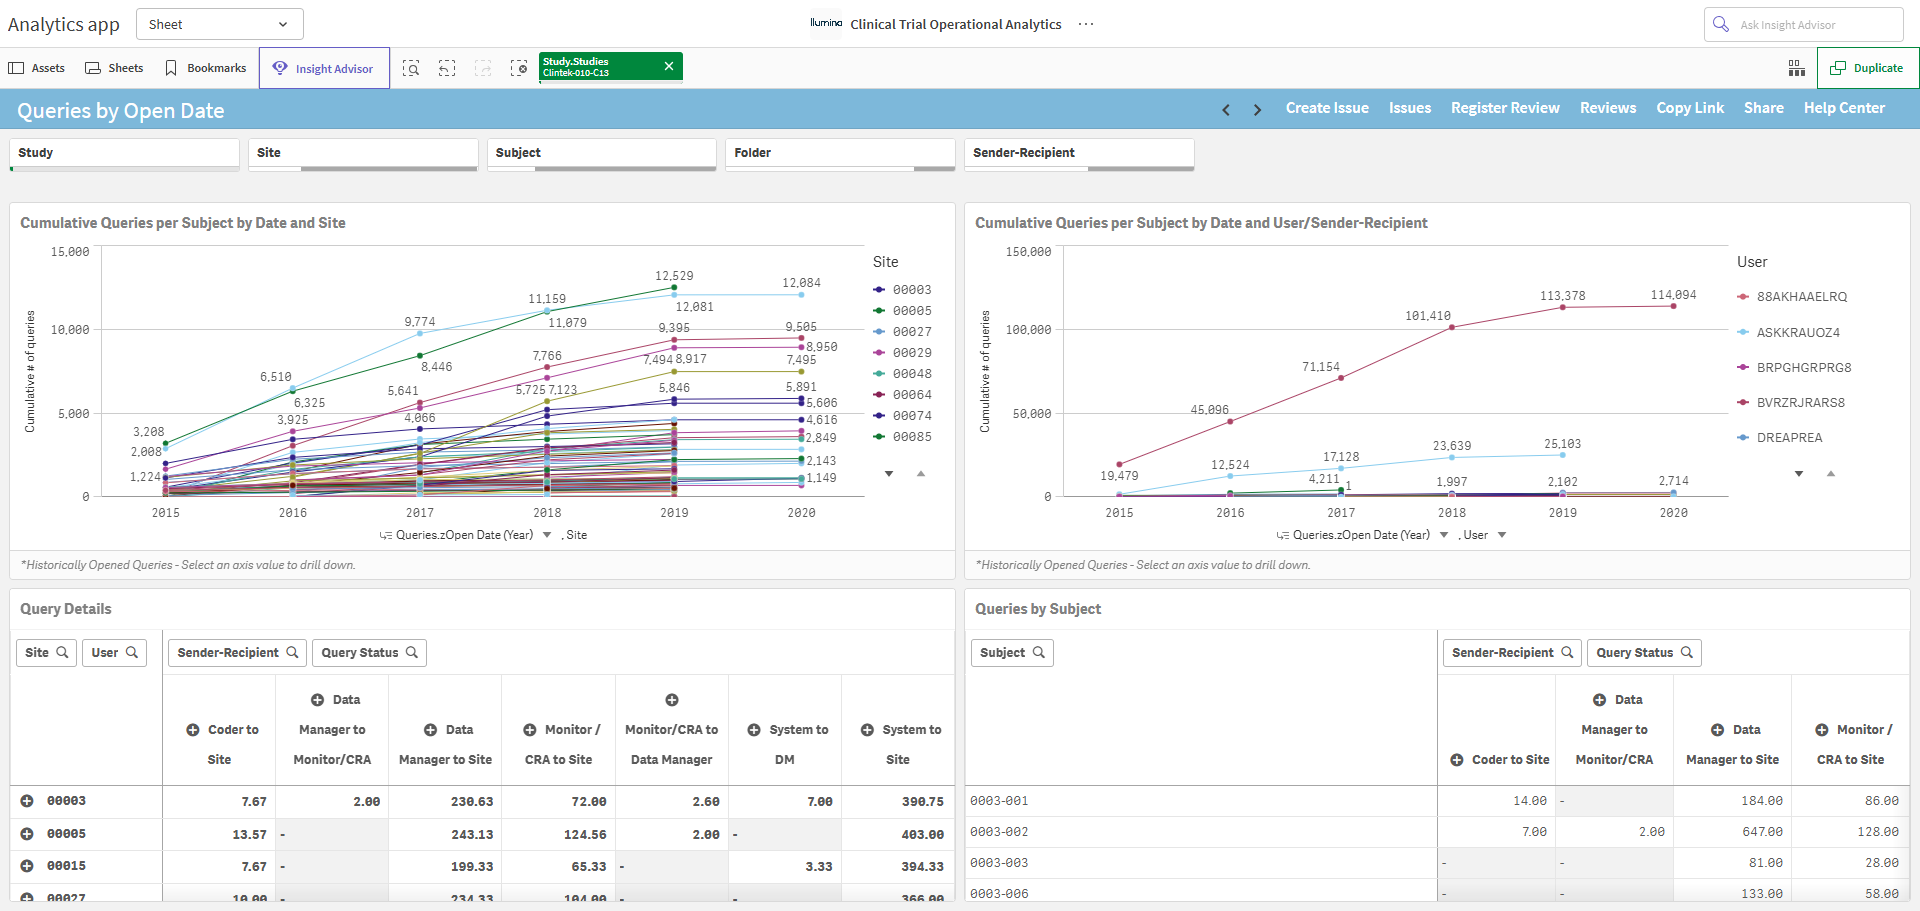The height and width of the screenshot is (911, 1920).
Task: Expand site row 00005
Action: point(27,834)
